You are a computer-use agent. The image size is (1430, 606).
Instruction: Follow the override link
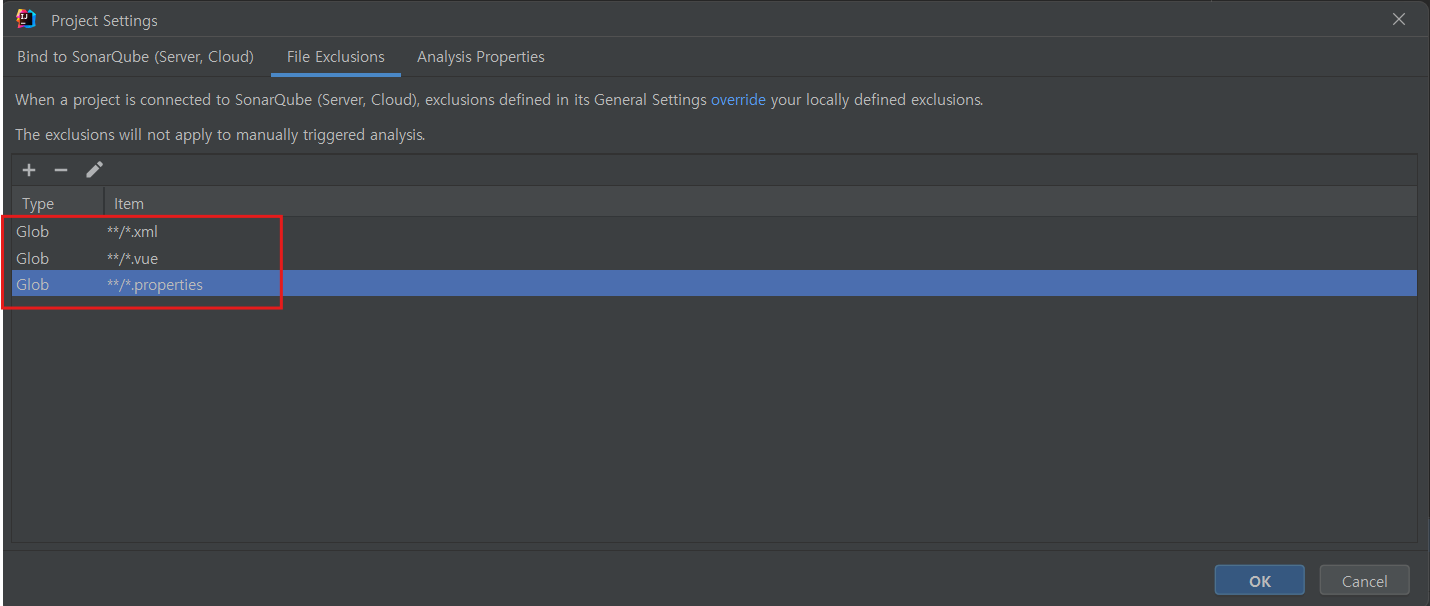(738, 100)
